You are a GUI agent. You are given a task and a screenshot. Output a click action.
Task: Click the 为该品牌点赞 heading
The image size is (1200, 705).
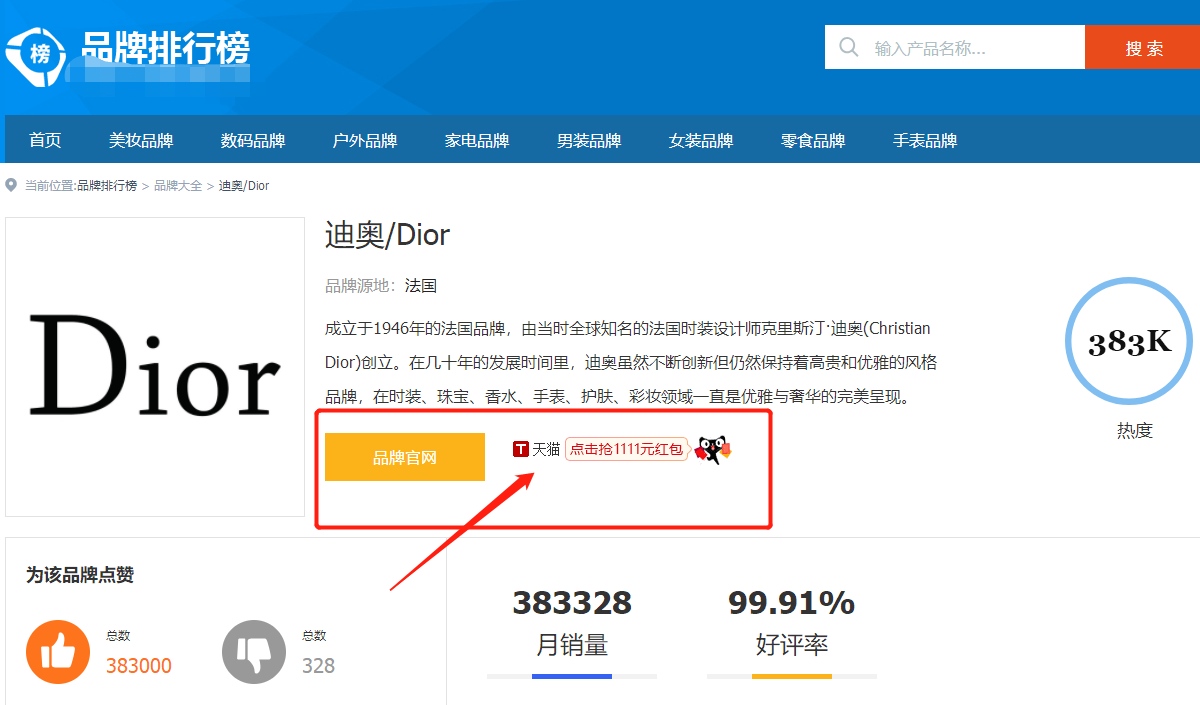tap(80, 575)
